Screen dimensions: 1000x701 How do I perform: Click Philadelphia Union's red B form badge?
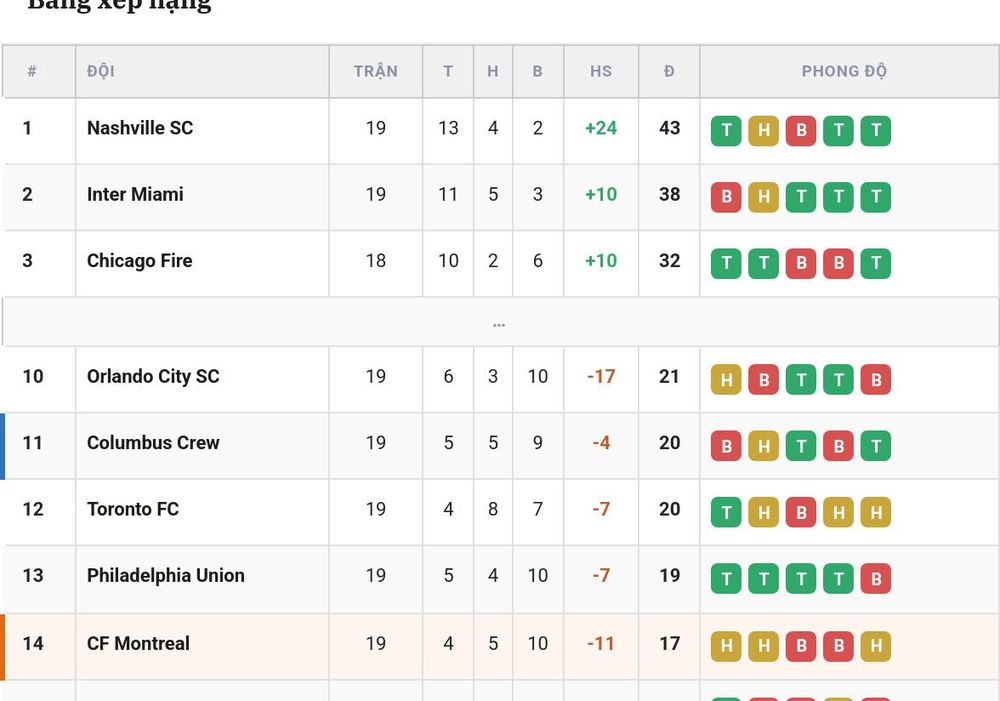pos(876,579)
